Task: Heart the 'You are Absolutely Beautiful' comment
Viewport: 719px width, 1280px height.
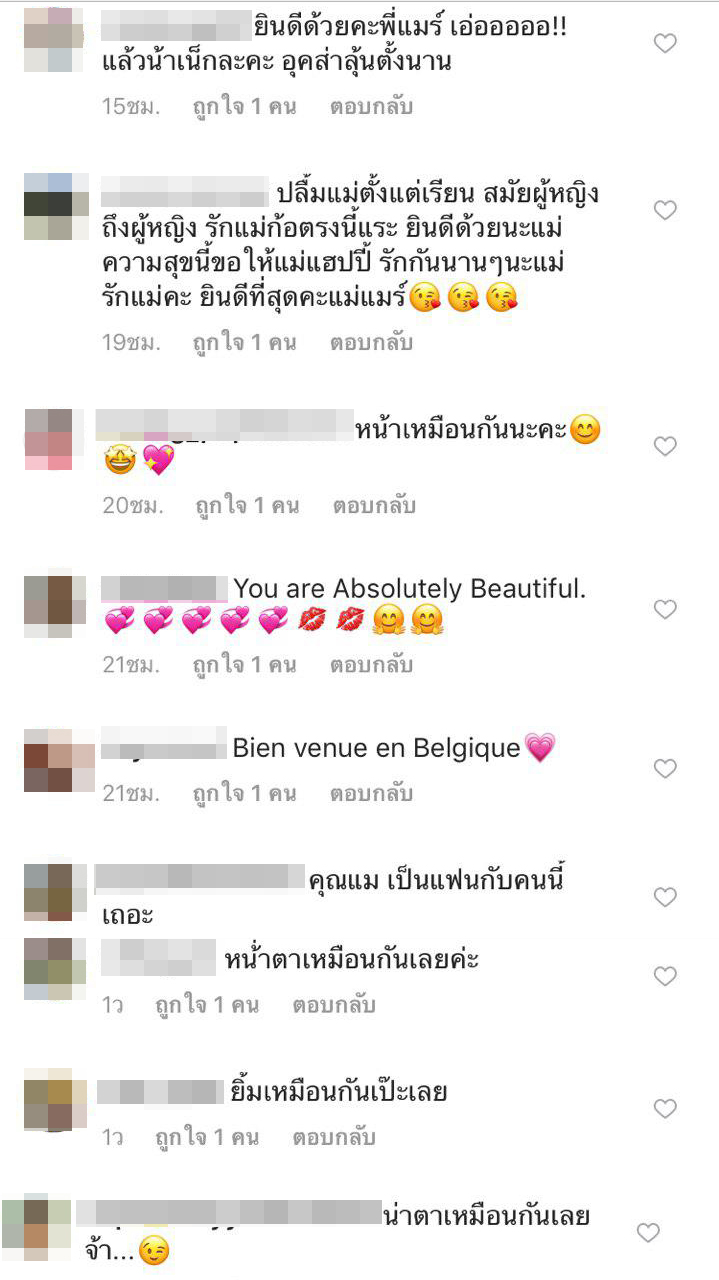Action: (665, 609)
